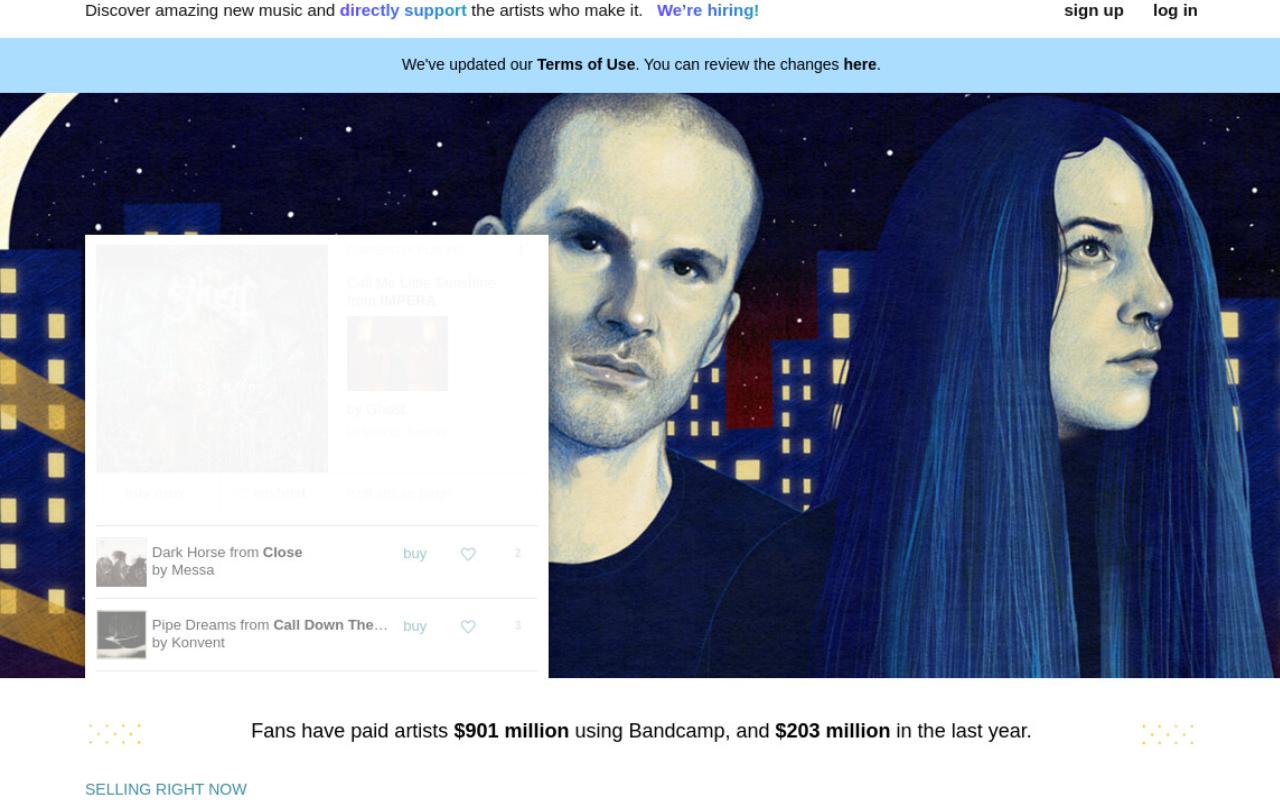
Task: Open the directly support link
Action: [x=403, y=10]
